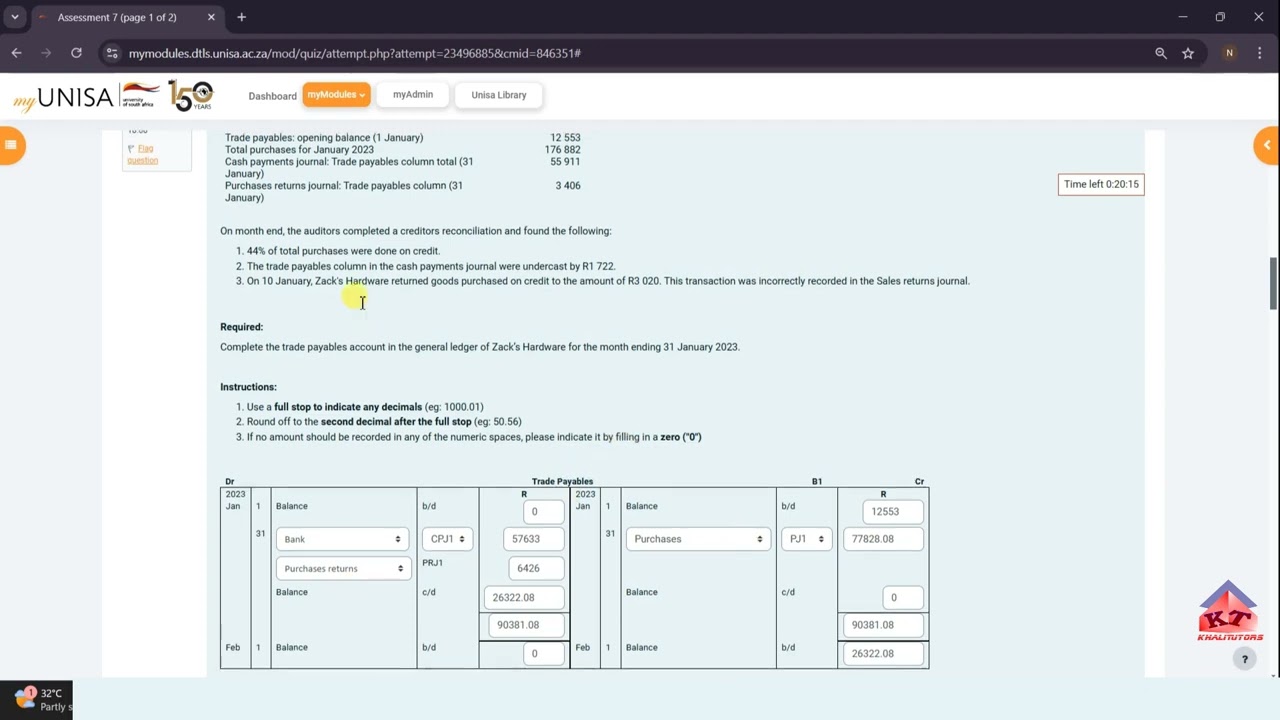Click the debit opening balance field showing 0
The height and width of the screenshot is (720, 1280).
tap(543, 511)
